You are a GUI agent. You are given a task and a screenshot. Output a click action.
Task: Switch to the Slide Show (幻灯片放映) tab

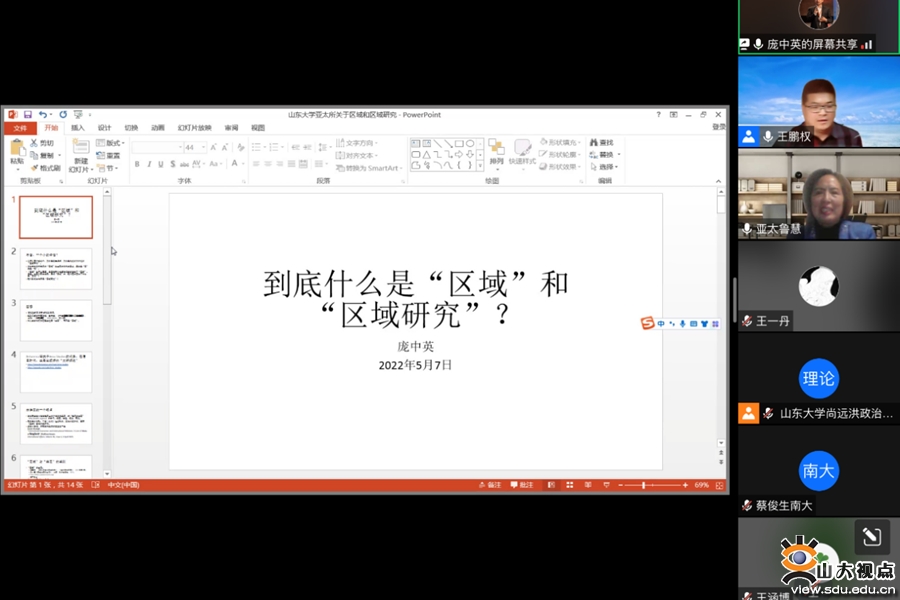[195, 128]
